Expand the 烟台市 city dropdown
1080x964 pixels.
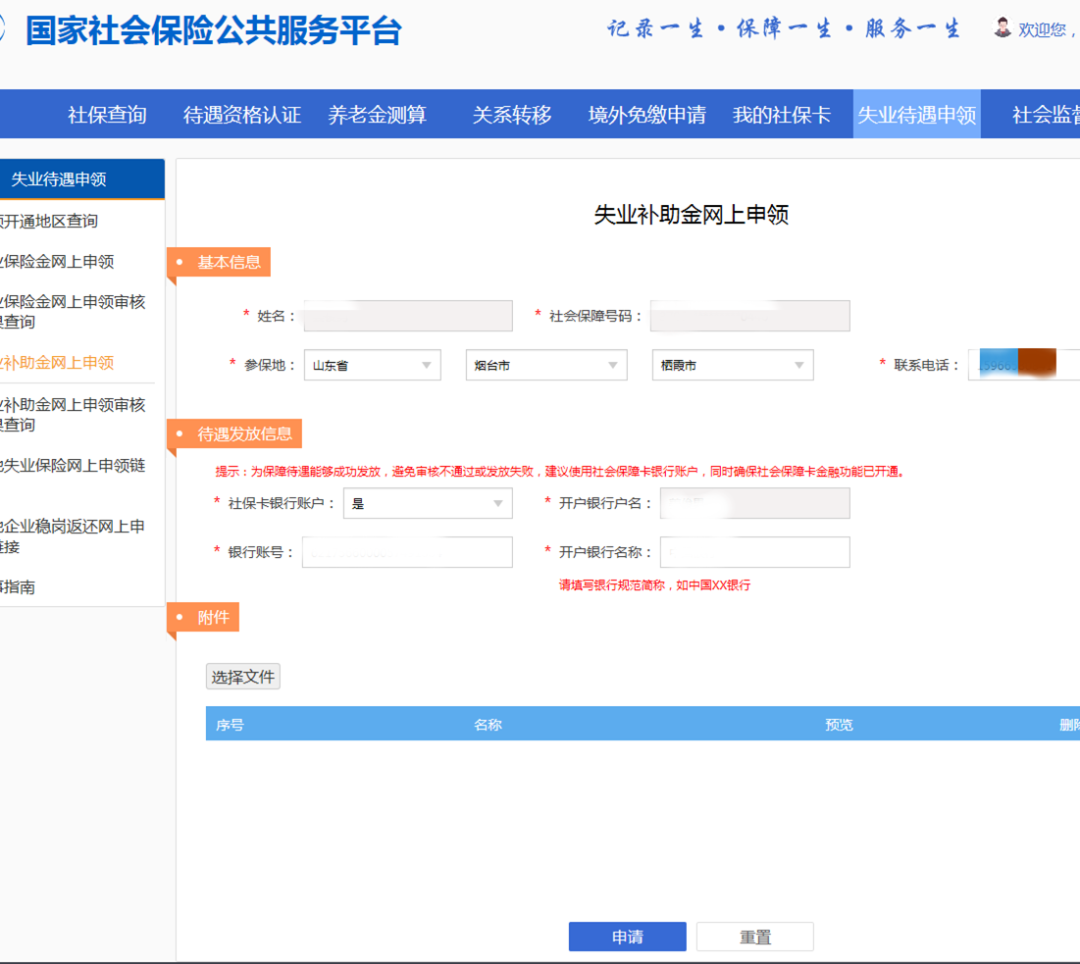coord(546,365)
